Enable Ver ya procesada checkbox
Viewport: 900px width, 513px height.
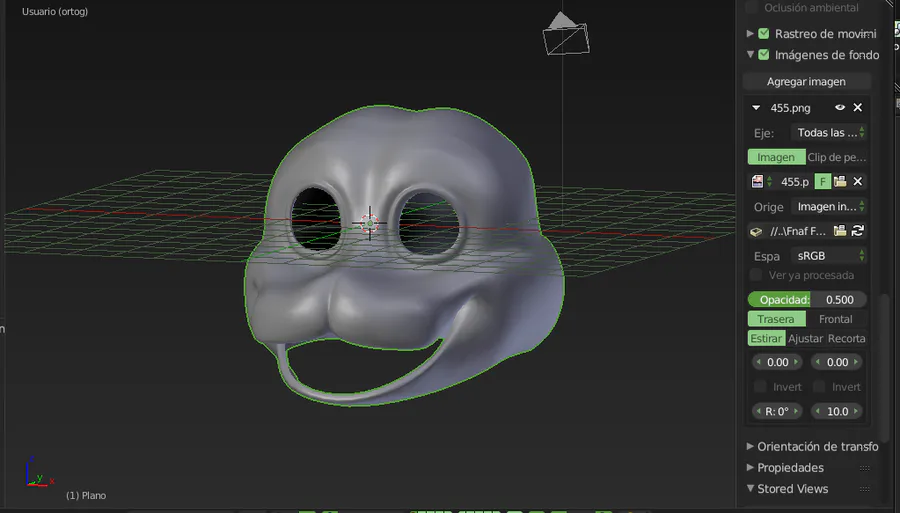coord(756,275)
